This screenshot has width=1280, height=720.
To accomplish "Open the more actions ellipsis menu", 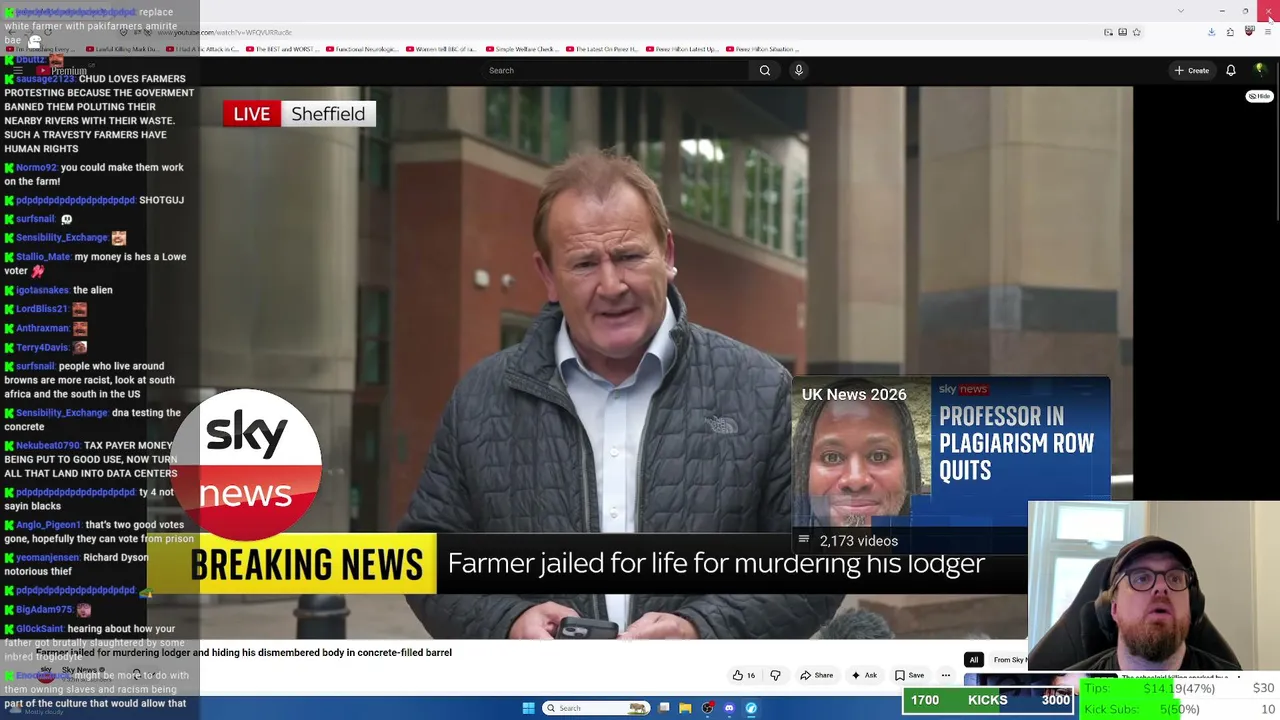I will pos(945,675).
